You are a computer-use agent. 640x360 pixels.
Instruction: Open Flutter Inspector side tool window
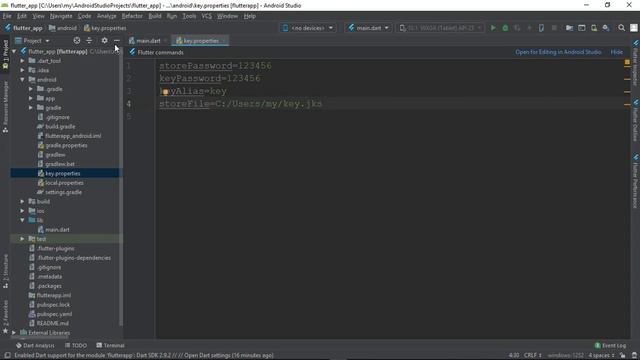pos(636,63)
